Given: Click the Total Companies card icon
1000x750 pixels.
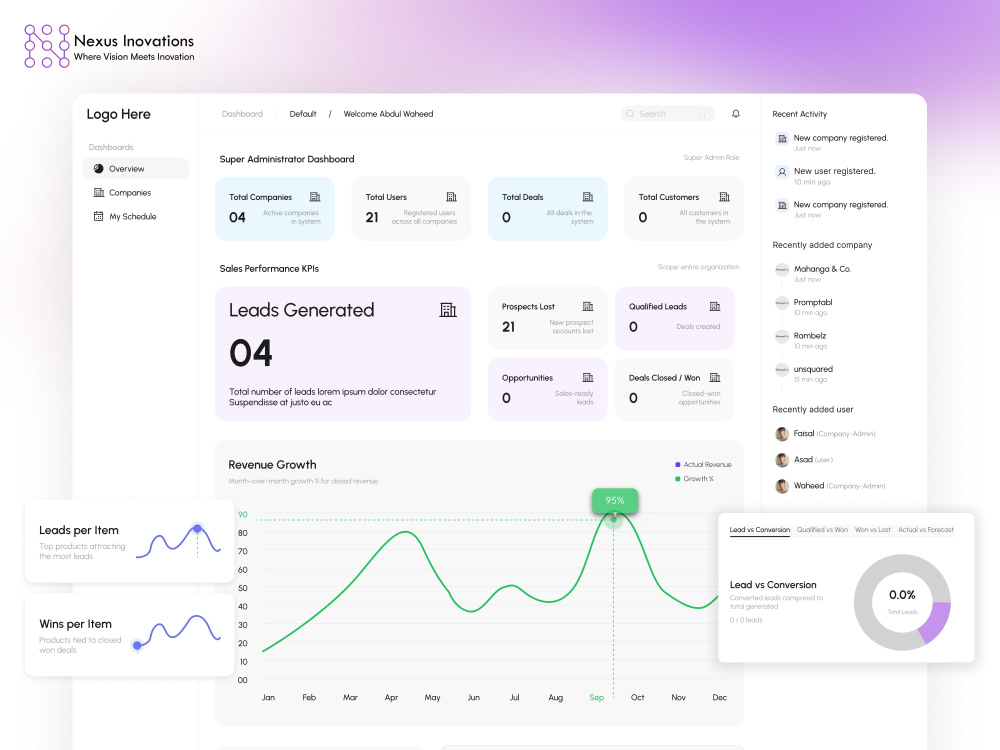Looking at the screenshot, I should pos(314,197).
